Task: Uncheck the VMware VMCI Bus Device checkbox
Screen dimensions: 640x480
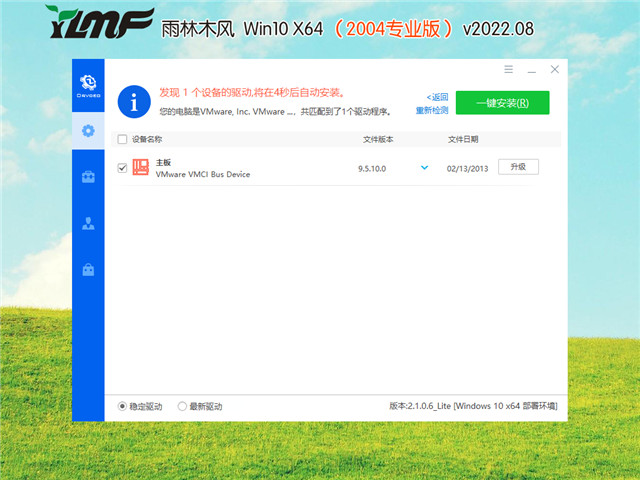Action: 122,168
